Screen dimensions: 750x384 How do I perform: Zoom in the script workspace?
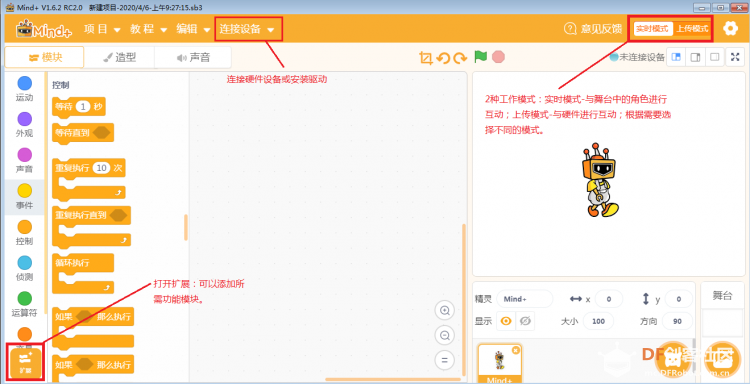coord(444,311)
